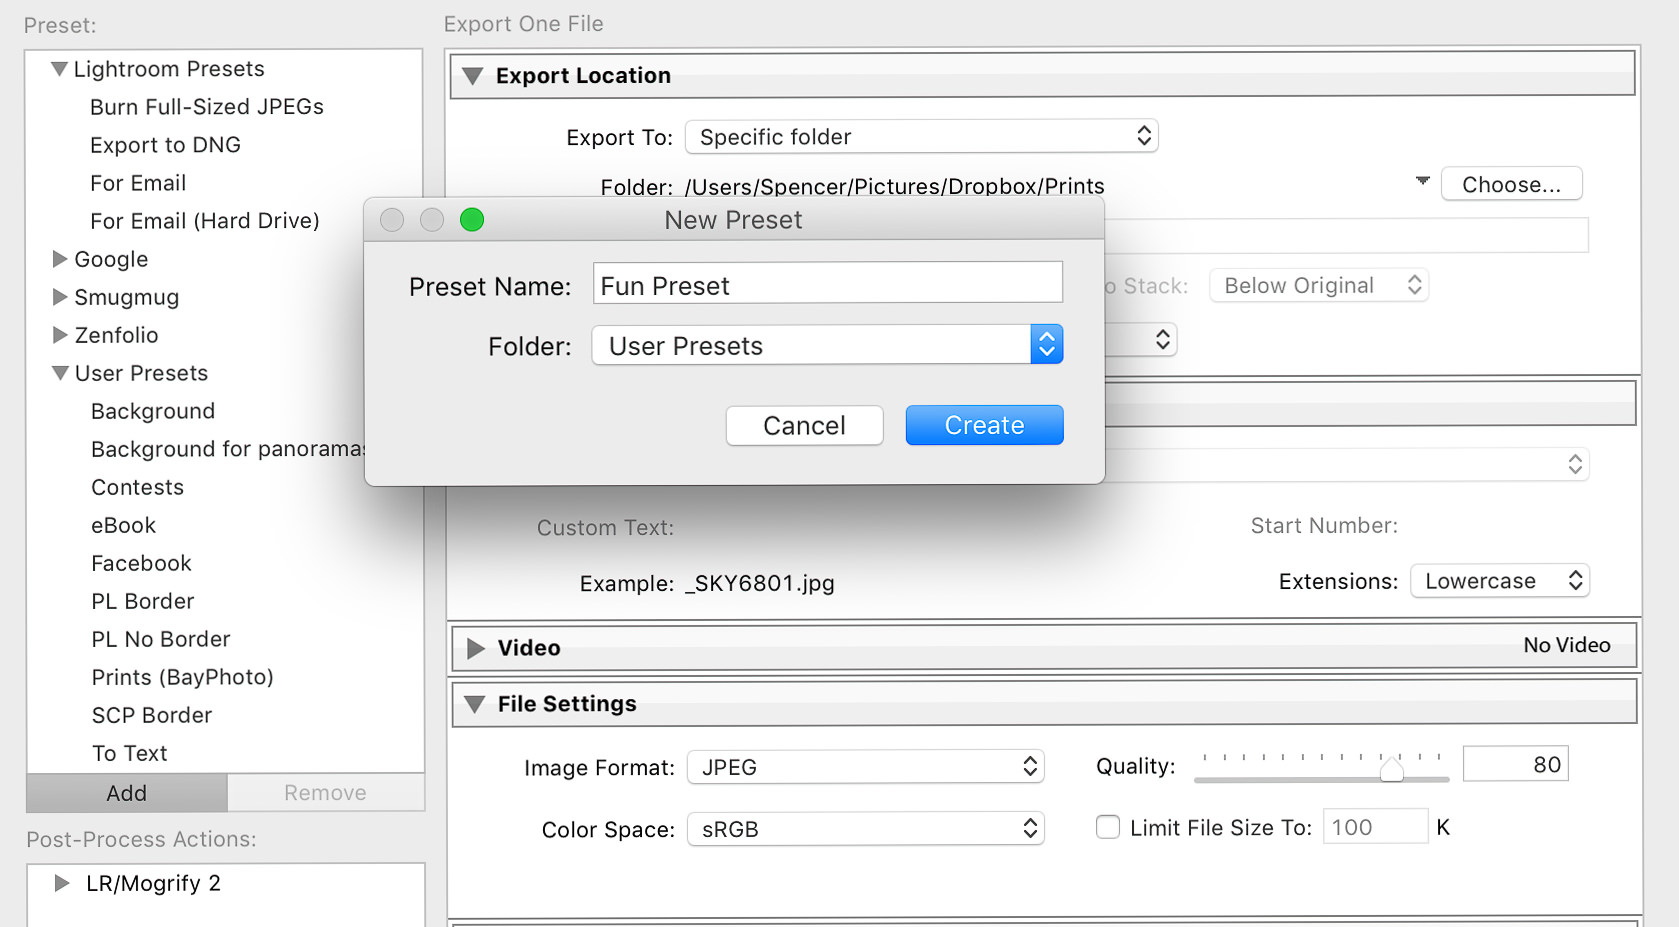Select the Contests user preset

tap(138, 487)
